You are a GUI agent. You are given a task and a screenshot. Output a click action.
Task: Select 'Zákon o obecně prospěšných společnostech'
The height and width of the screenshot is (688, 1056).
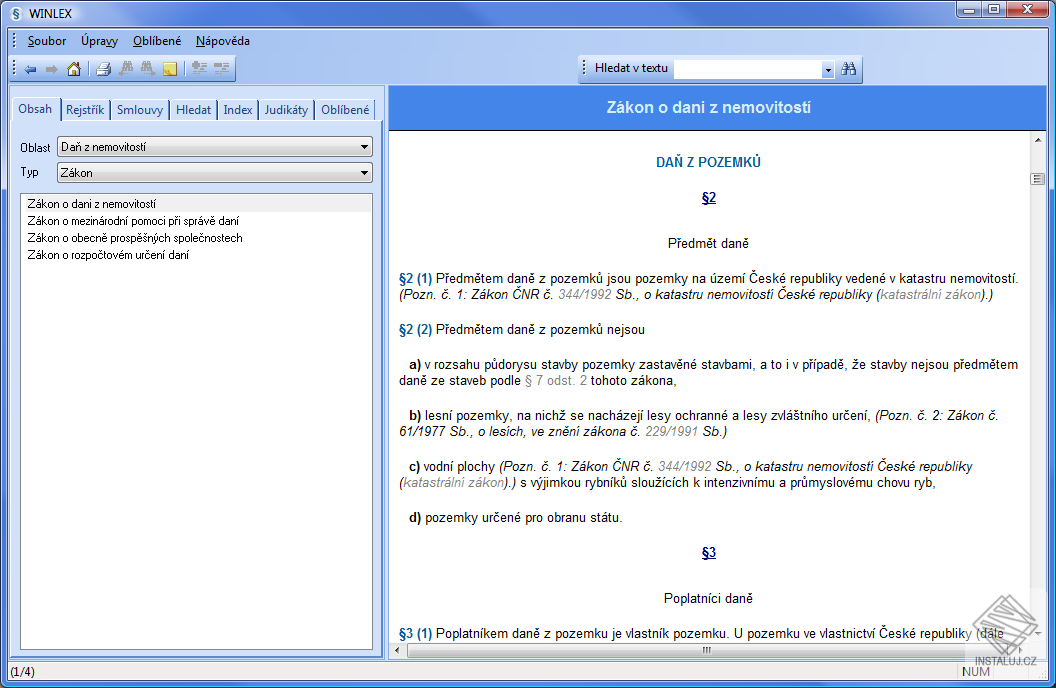pos(197,238)
